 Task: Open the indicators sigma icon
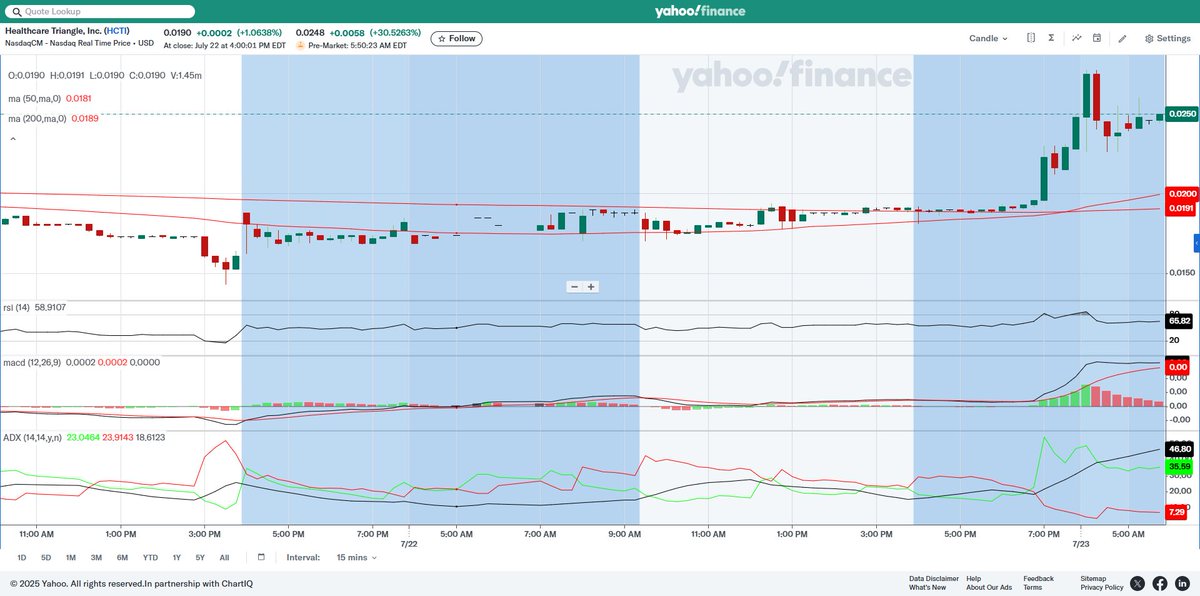[1051, 38]
